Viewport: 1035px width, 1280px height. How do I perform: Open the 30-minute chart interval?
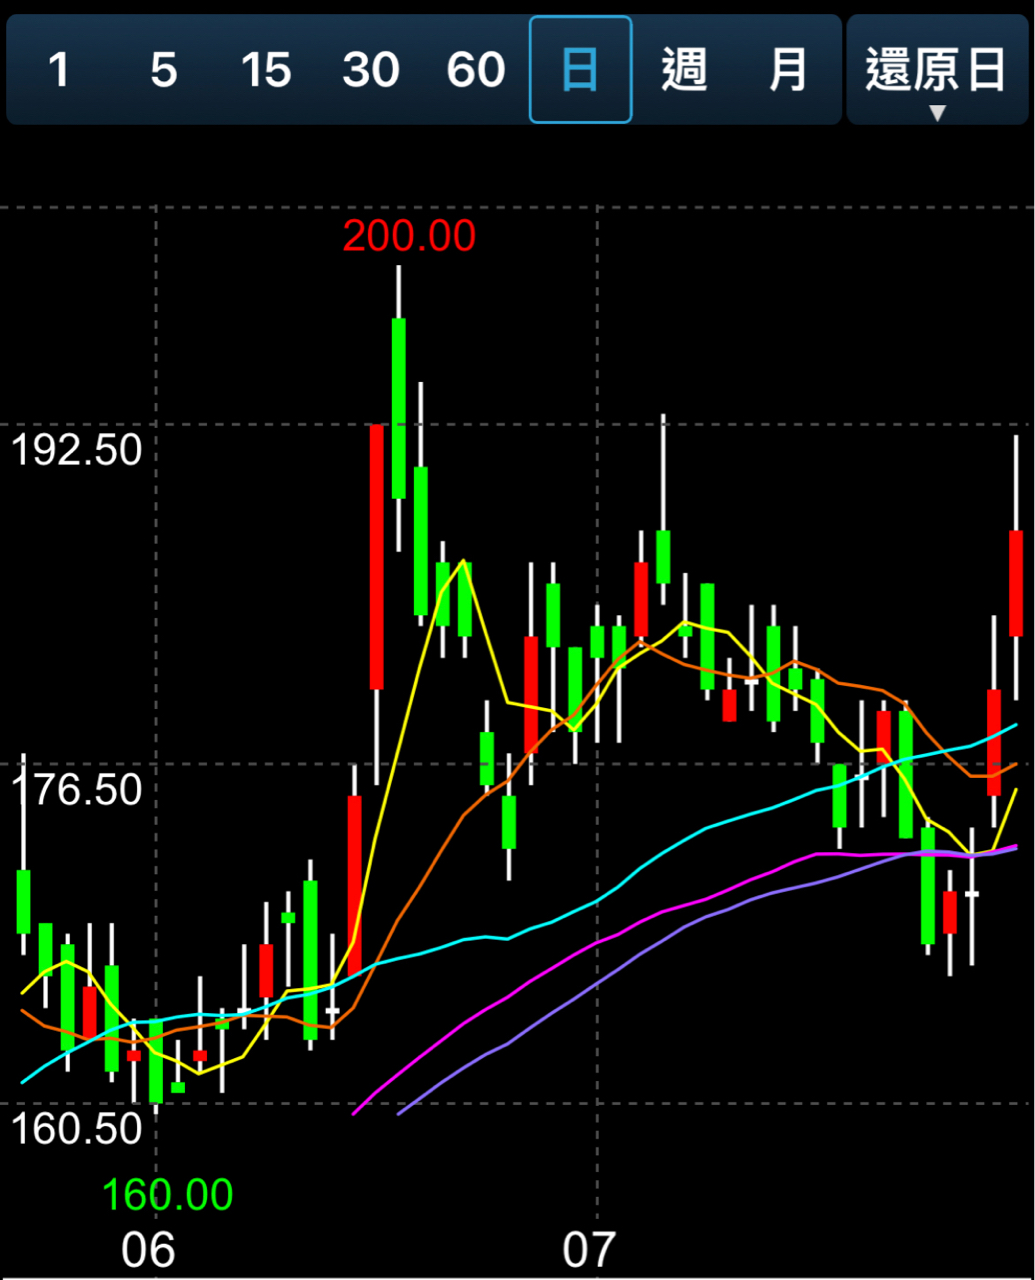[x=371, y=70]
